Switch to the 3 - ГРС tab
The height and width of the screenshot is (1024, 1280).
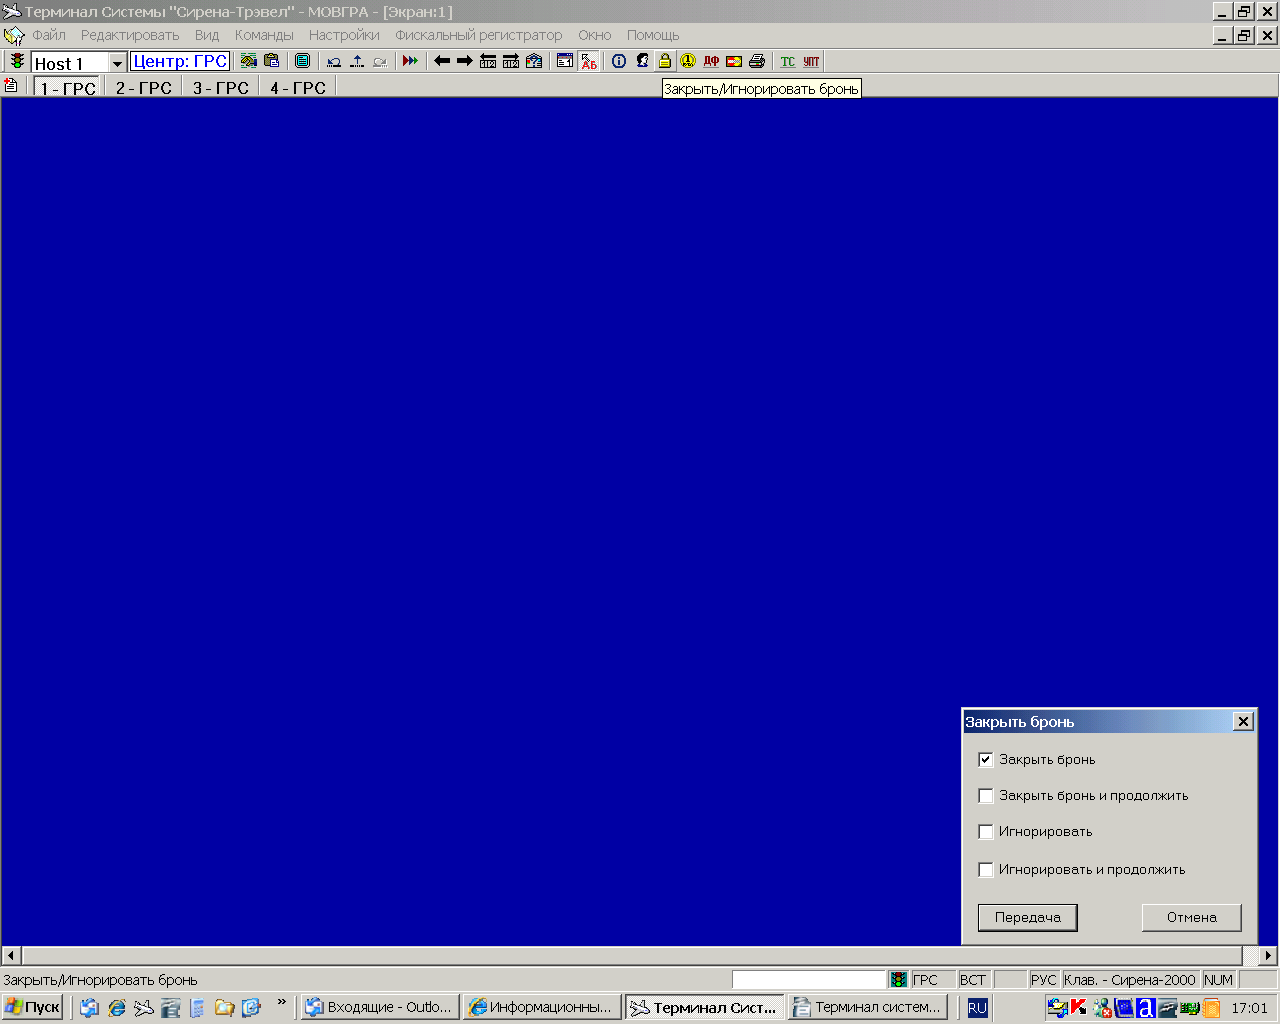[x=220, y=88]
